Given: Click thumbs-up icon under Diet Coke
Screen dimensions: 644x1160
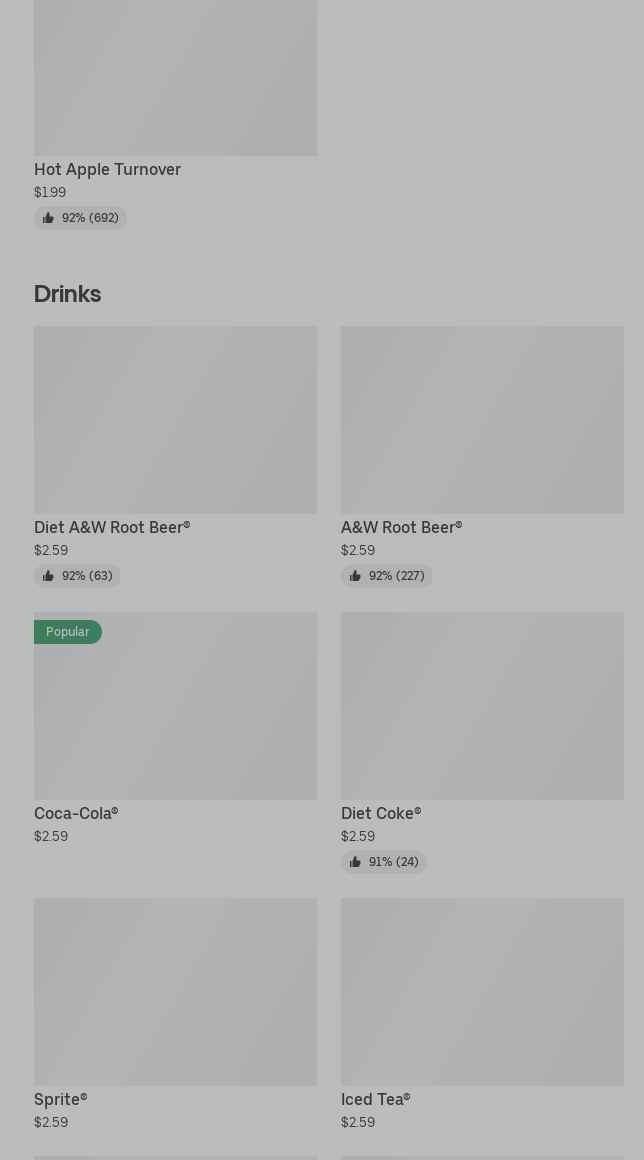Looking at the screenshot, I should pyautogui.click(x=355, y=862).
